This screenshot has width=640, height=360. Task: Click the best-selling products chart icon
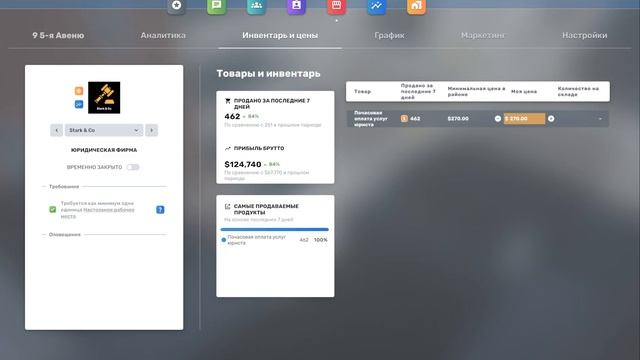tap(228, 207)
